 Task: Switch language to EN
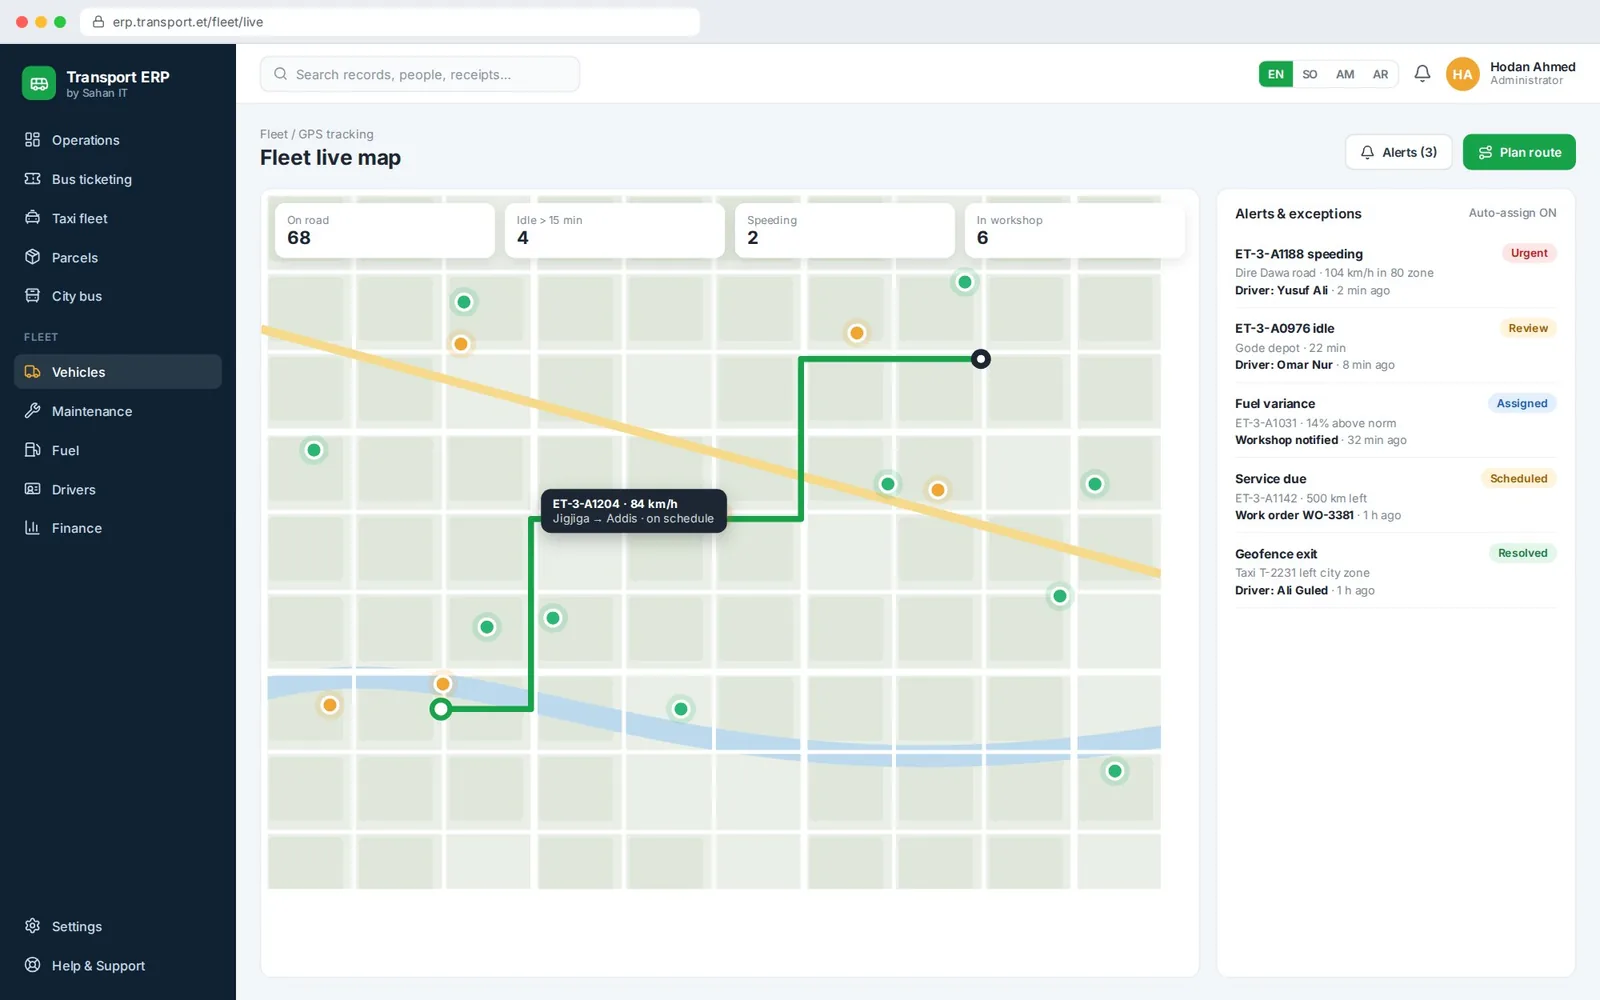point(1276,74)
